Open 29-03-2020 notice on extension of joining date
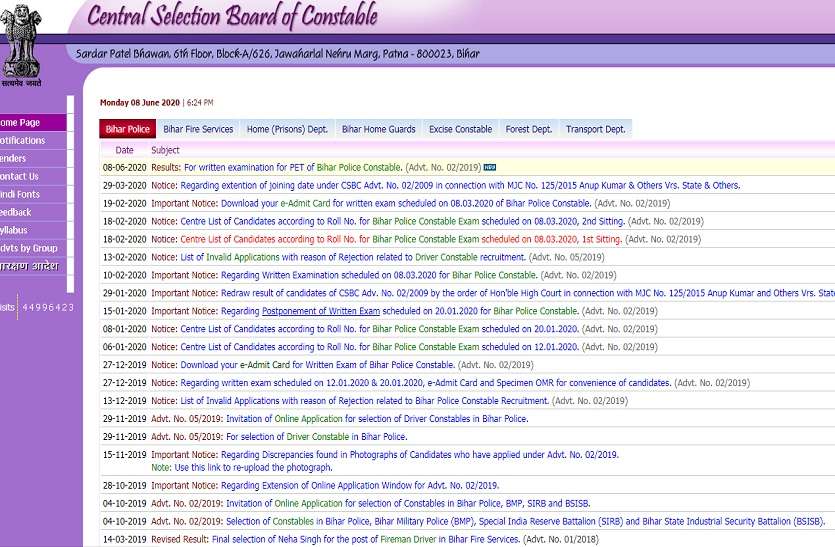835x547 pixels. [x=460, y=185]
